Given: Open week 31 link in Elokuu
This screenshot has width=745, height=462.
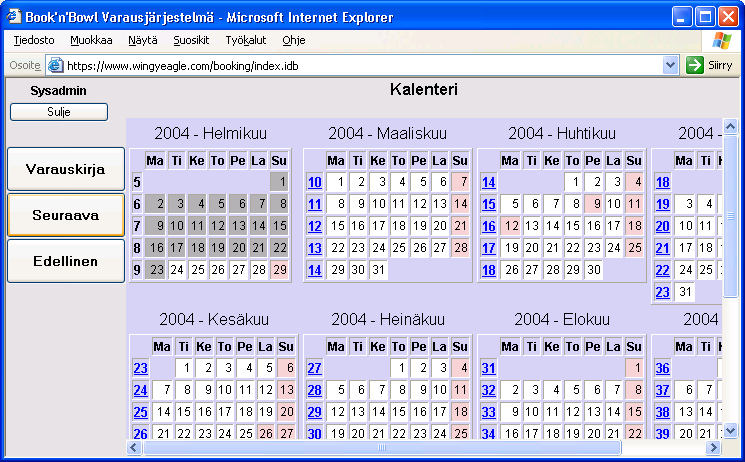Looking at the screenshot, I should click(x=488, y=368).
